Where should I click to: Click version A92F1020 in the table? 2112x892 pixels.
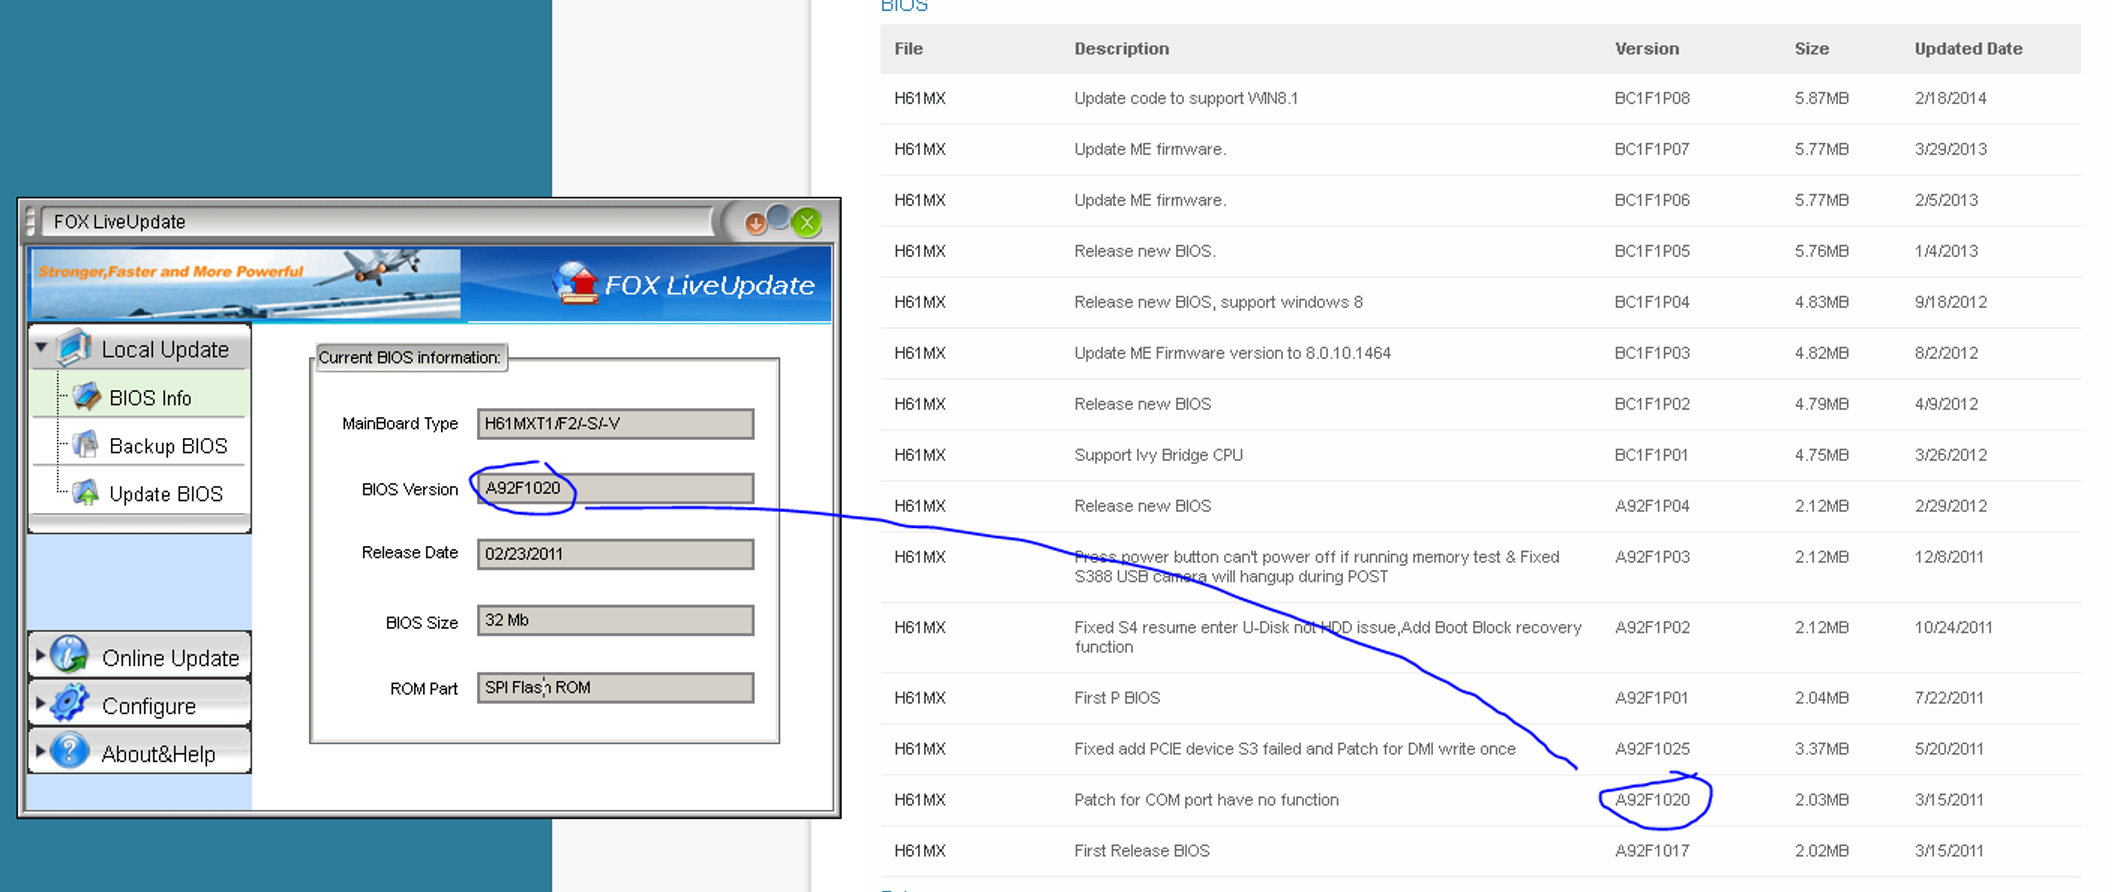1652,800
